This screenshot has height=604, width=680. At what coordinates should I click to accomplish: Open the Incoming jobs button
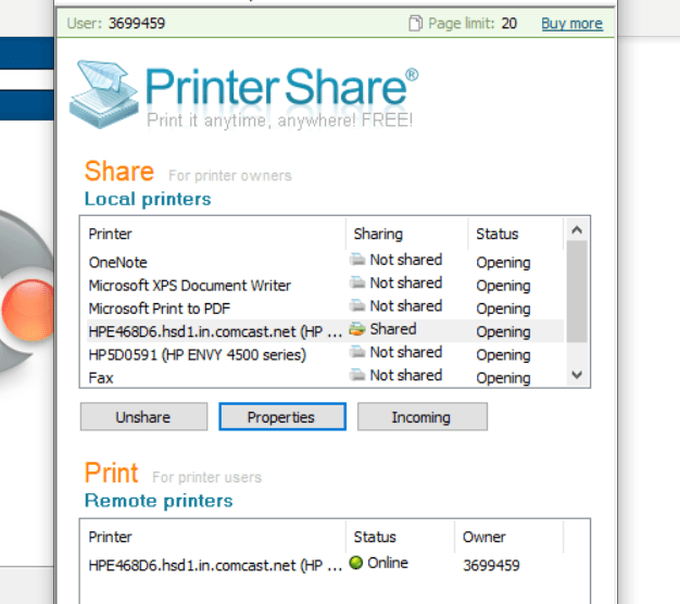[422, 417]
